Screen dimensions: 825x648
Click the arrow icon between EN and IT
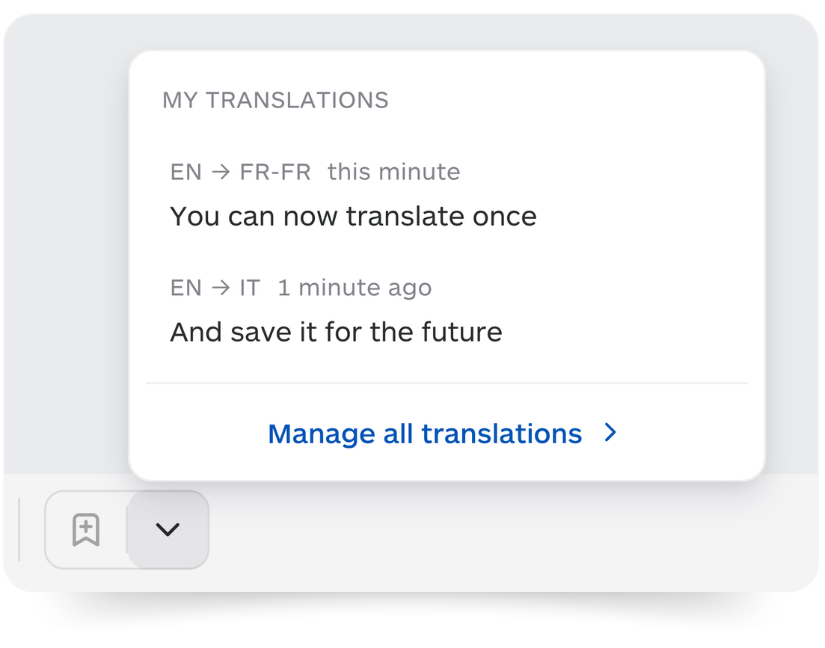pos(221,288)
